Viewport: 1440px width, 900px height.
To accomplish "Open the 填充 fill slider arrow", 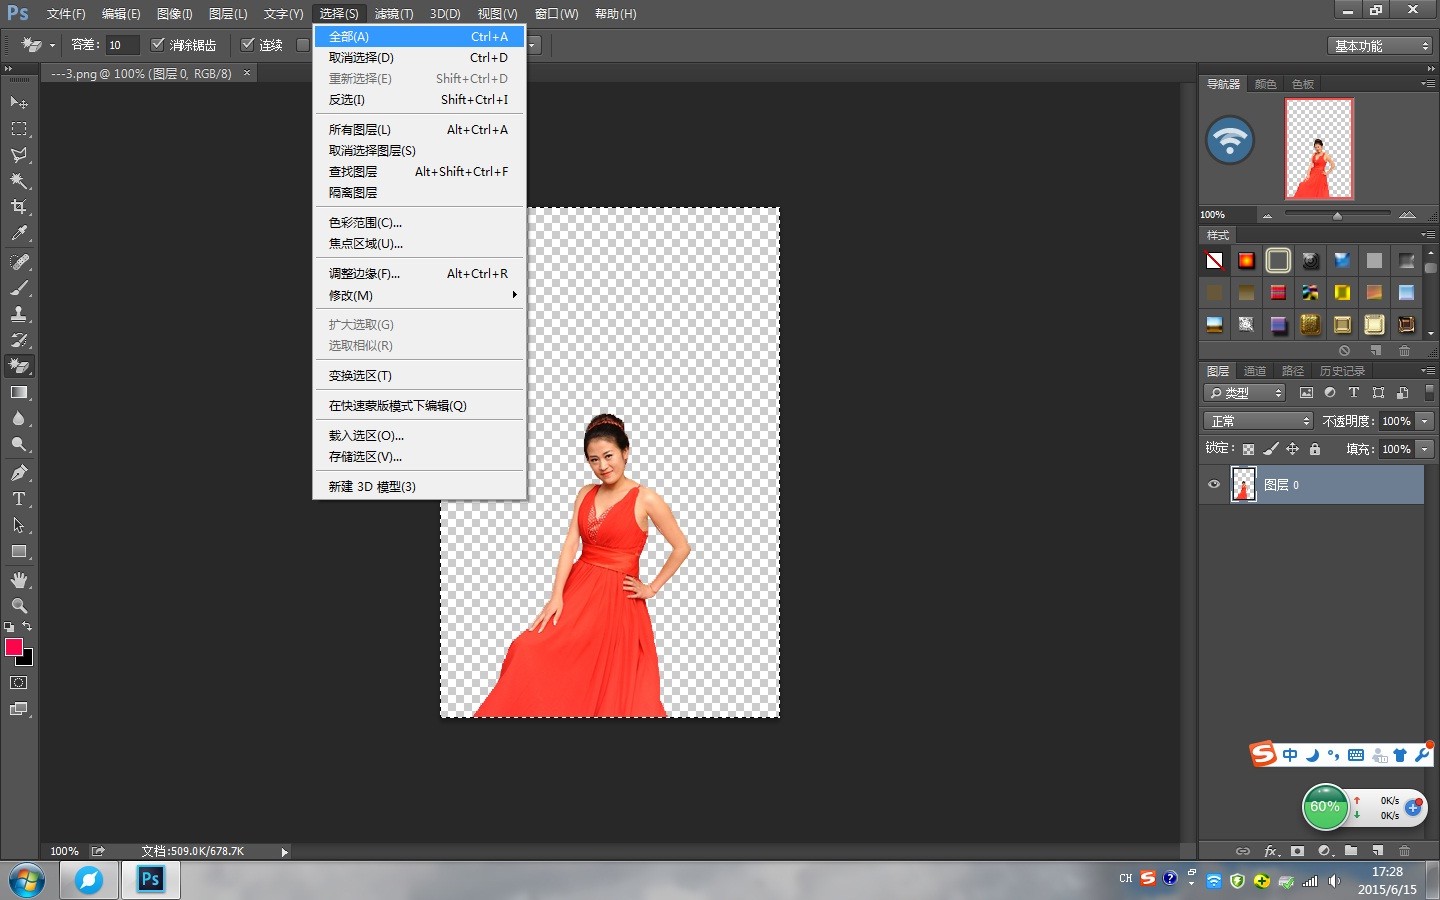I will 1425,449.
